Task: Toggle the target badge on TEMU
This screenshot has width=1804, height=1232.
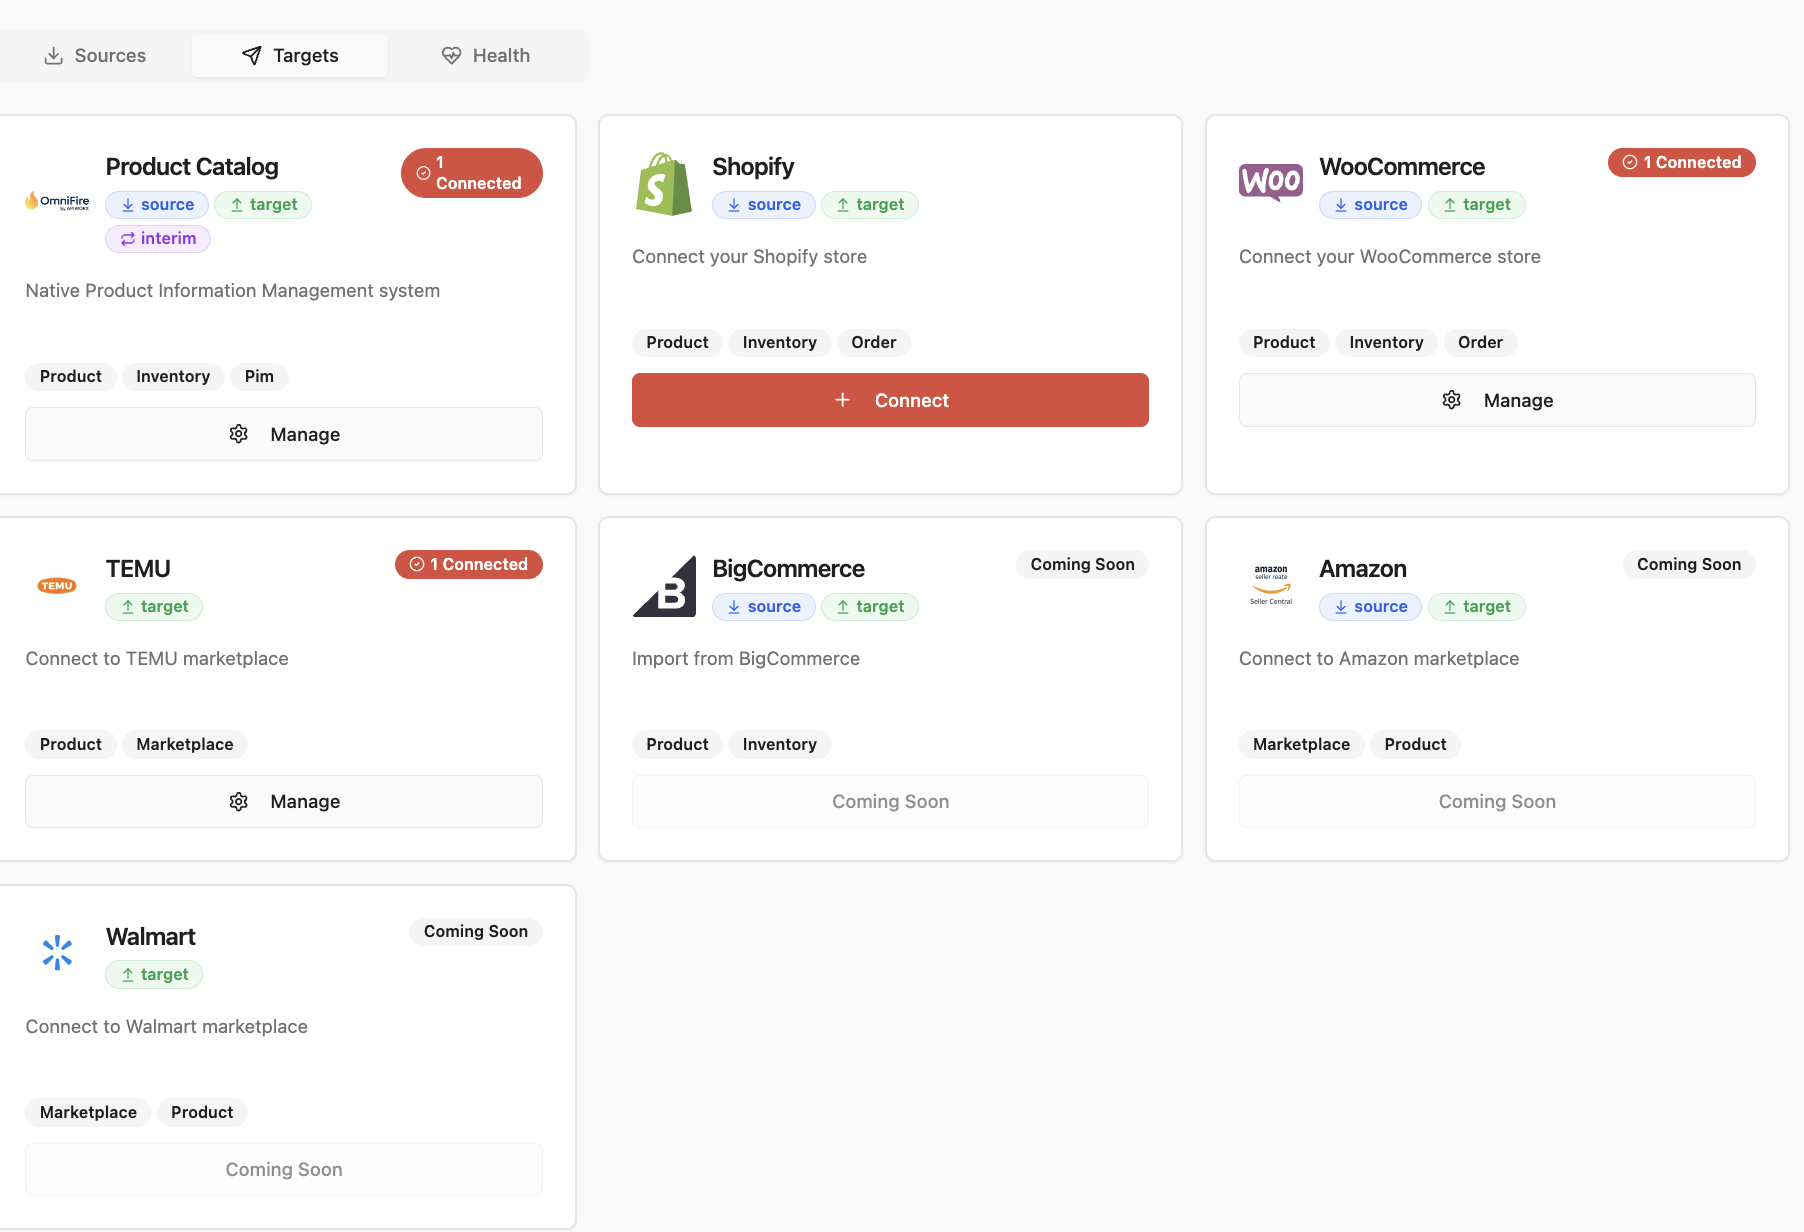Action: point(153,606)
